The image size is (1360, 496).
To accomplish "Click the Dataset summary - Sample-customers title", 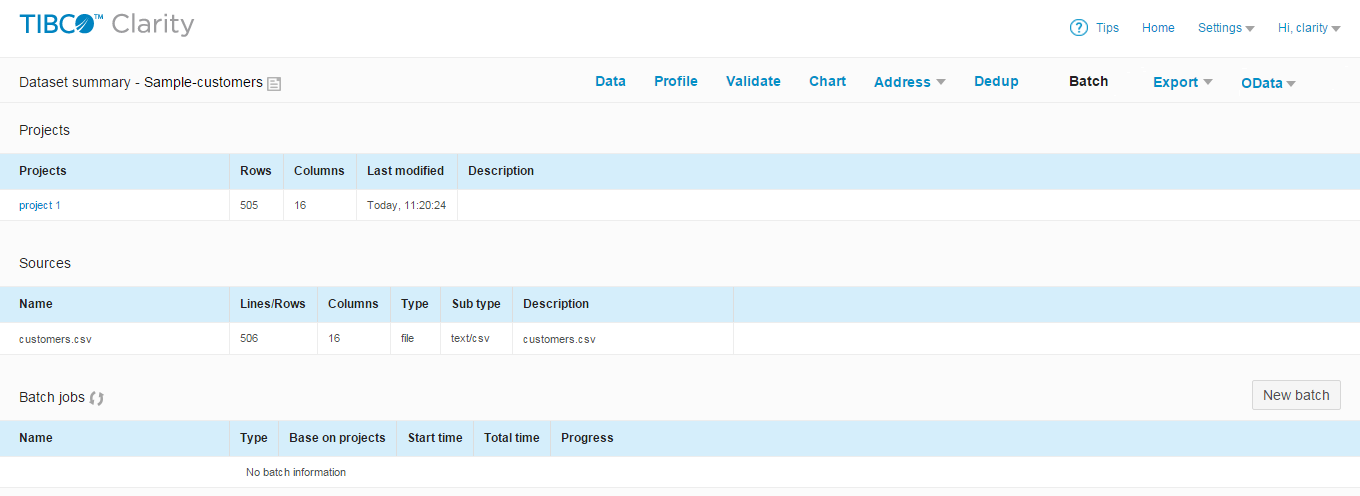I will pyautogui.click(x=141, y=82).
